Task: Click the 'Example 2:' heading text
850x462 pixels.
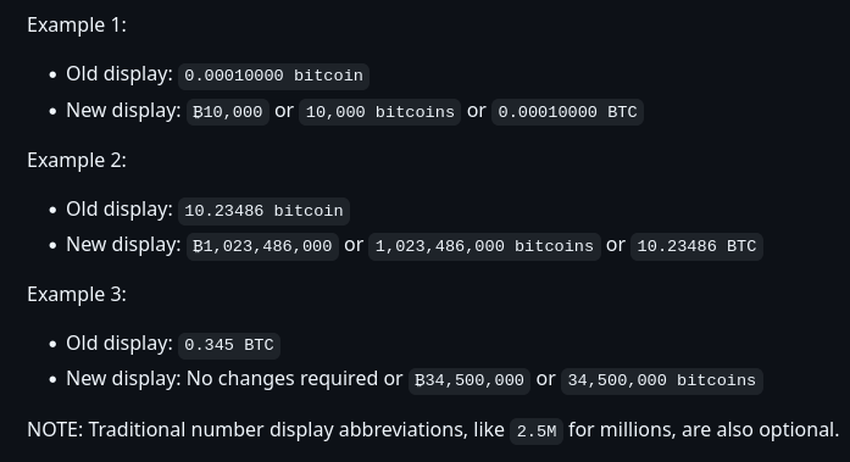Action: point(77,161)
